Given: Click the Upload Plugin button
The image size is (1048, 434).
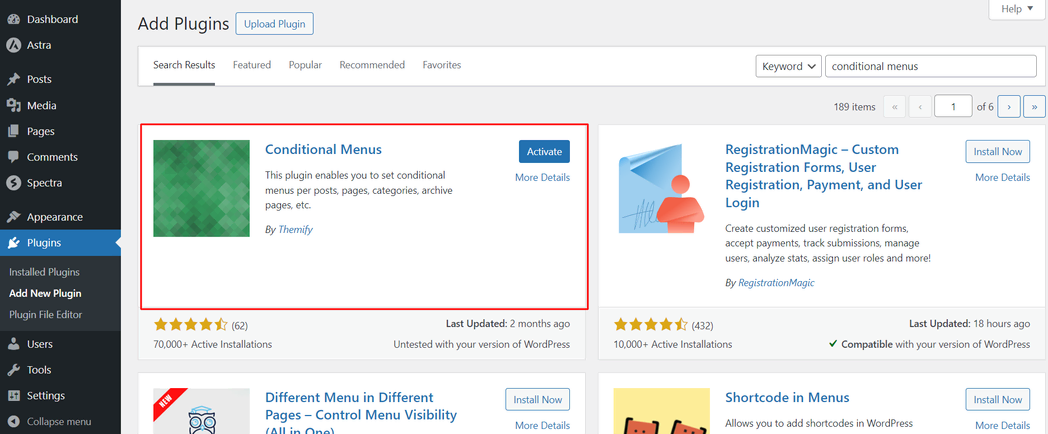Looking at the screenshot, I should click(x=274, y=24).
